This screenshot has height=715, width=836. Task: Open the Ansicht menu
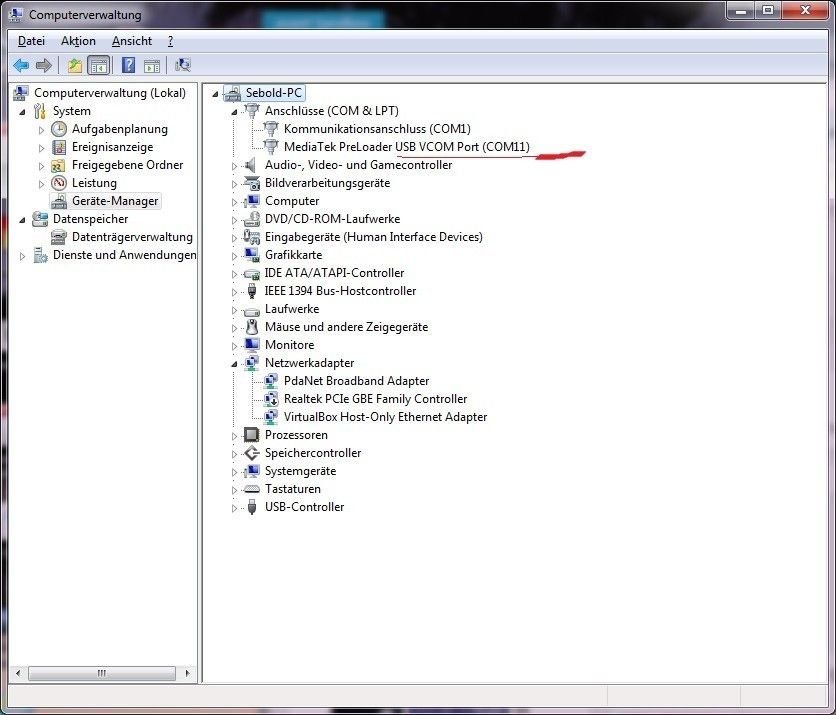click(x=132, y=41)
